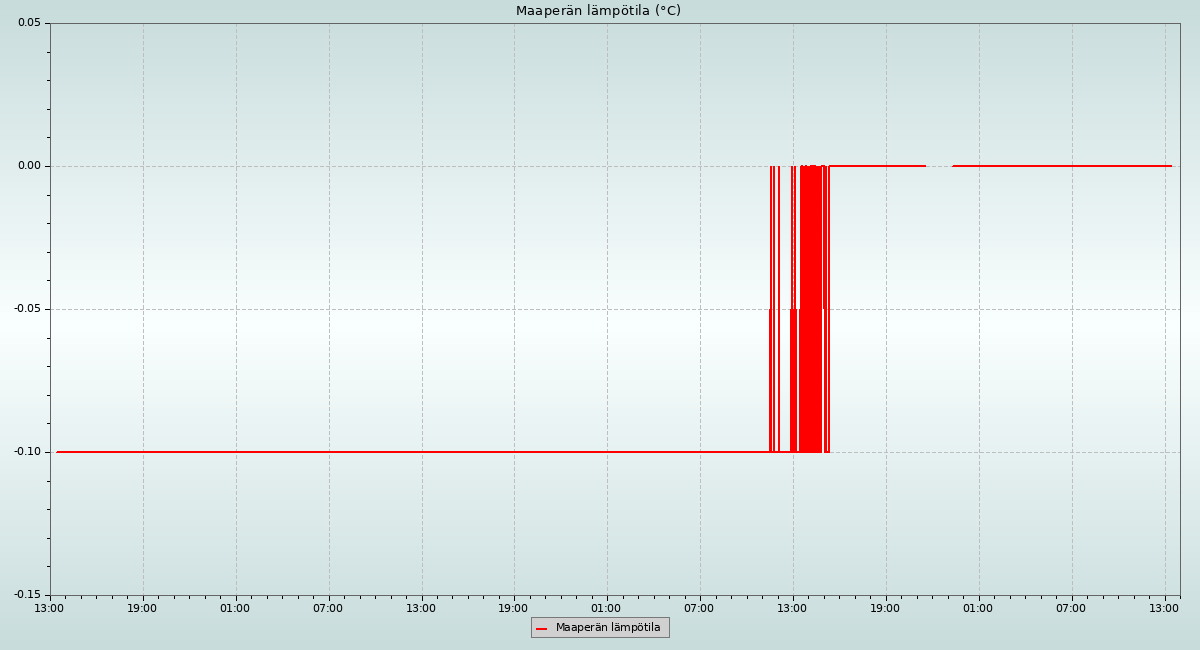Click the last 07:00 x-axis label
The width and height of the screenshot is (1200, 650).
(x=1071, y=608)
